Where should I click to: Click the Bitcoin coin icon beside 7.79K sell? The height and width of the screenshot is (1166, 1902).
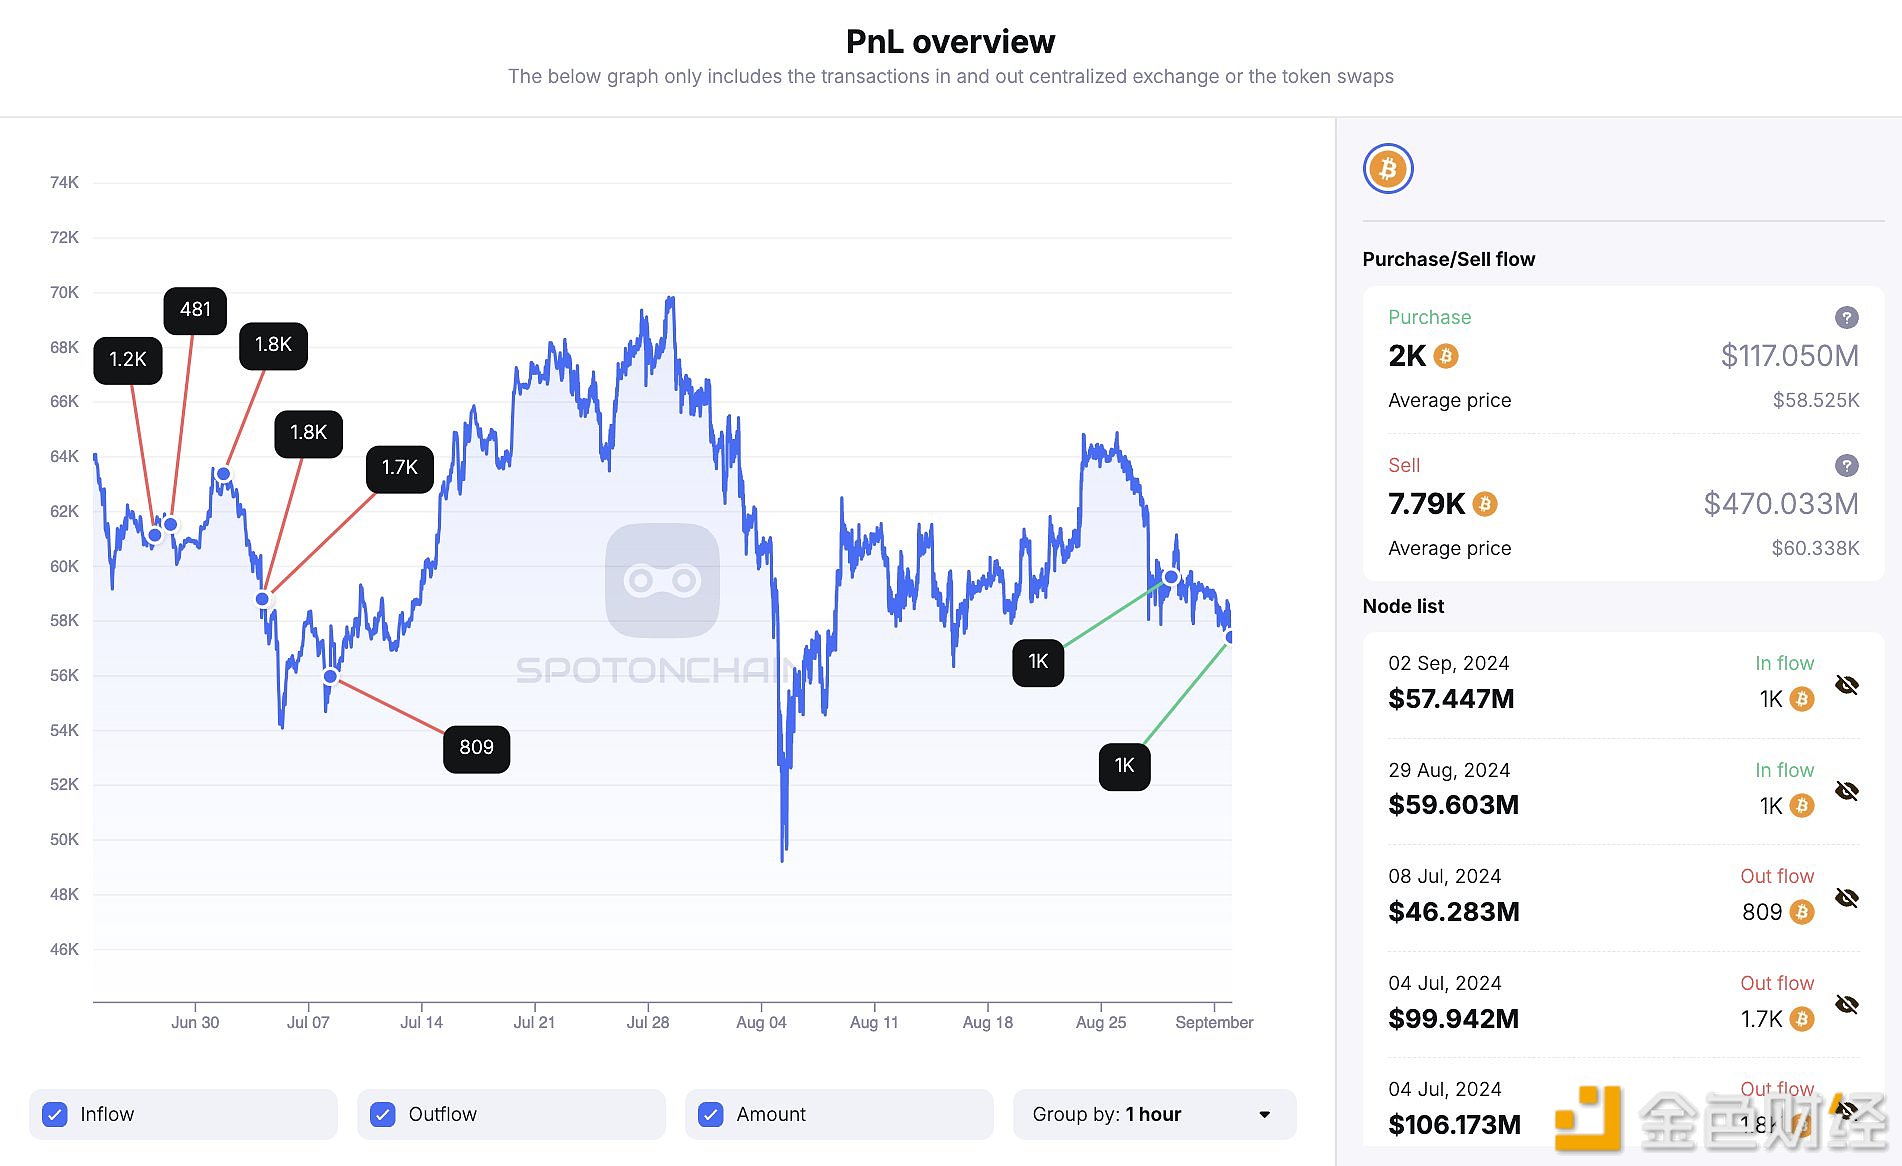[1485, 504]
